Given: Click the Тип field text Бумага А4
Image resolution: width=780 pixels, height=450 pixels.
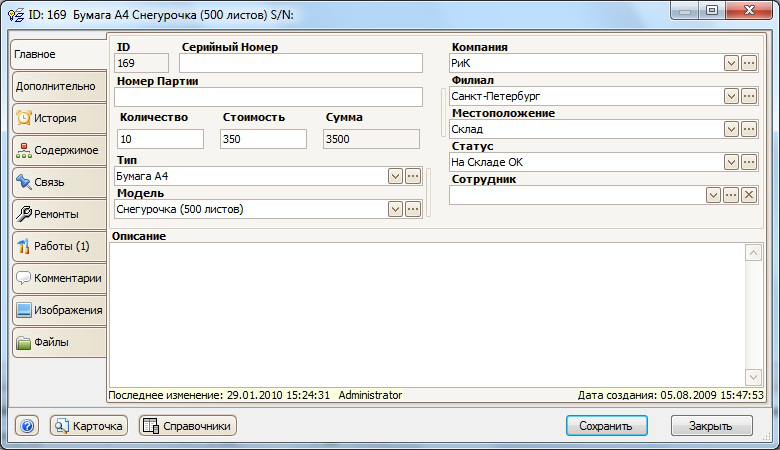Looking at the screenshot, I should point(142,176).
